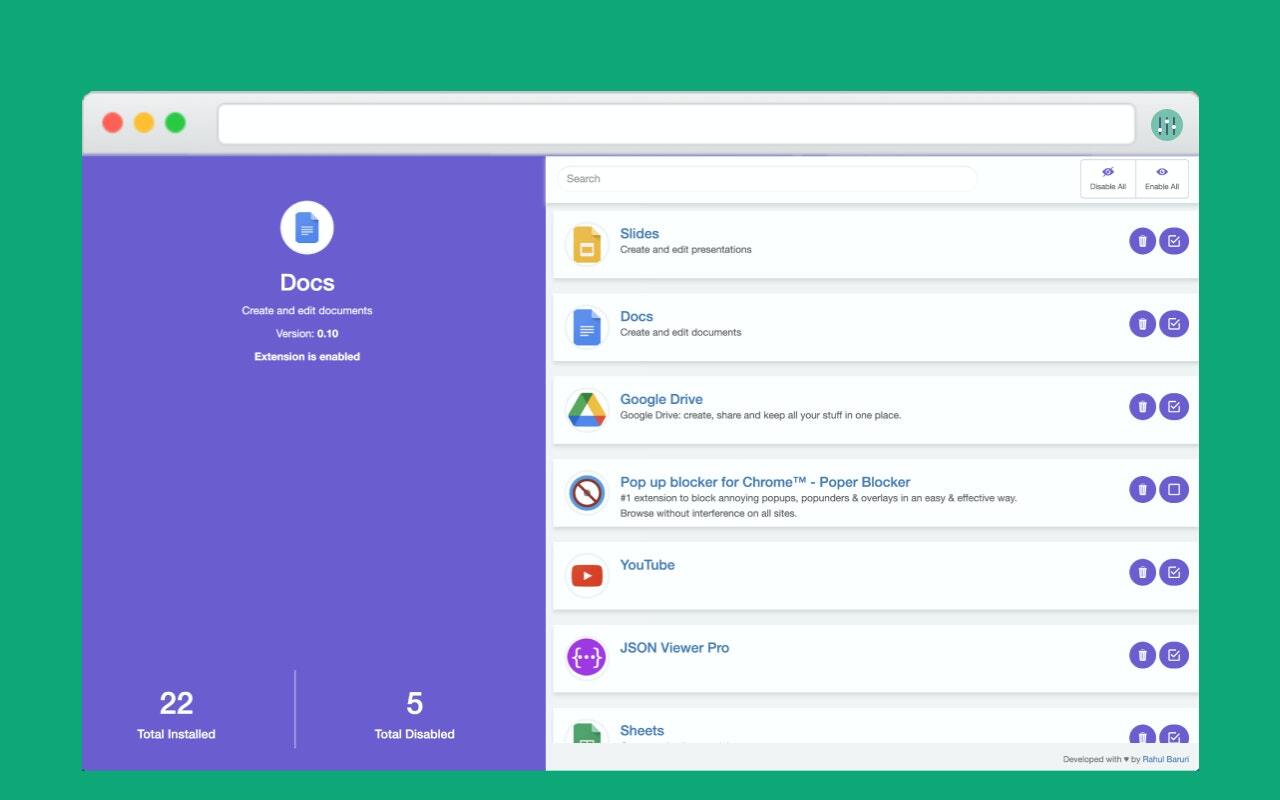Open the Docs title in the list
The image size is (1280, 800).
coord(636,316)
